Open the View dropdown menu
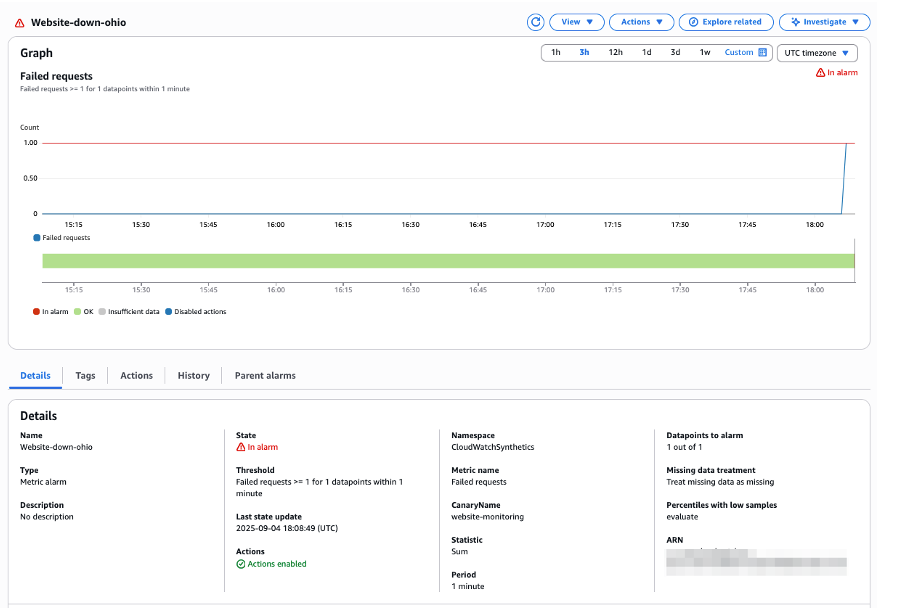This screenshot has width=901, height=612. [x=576, y=21]
